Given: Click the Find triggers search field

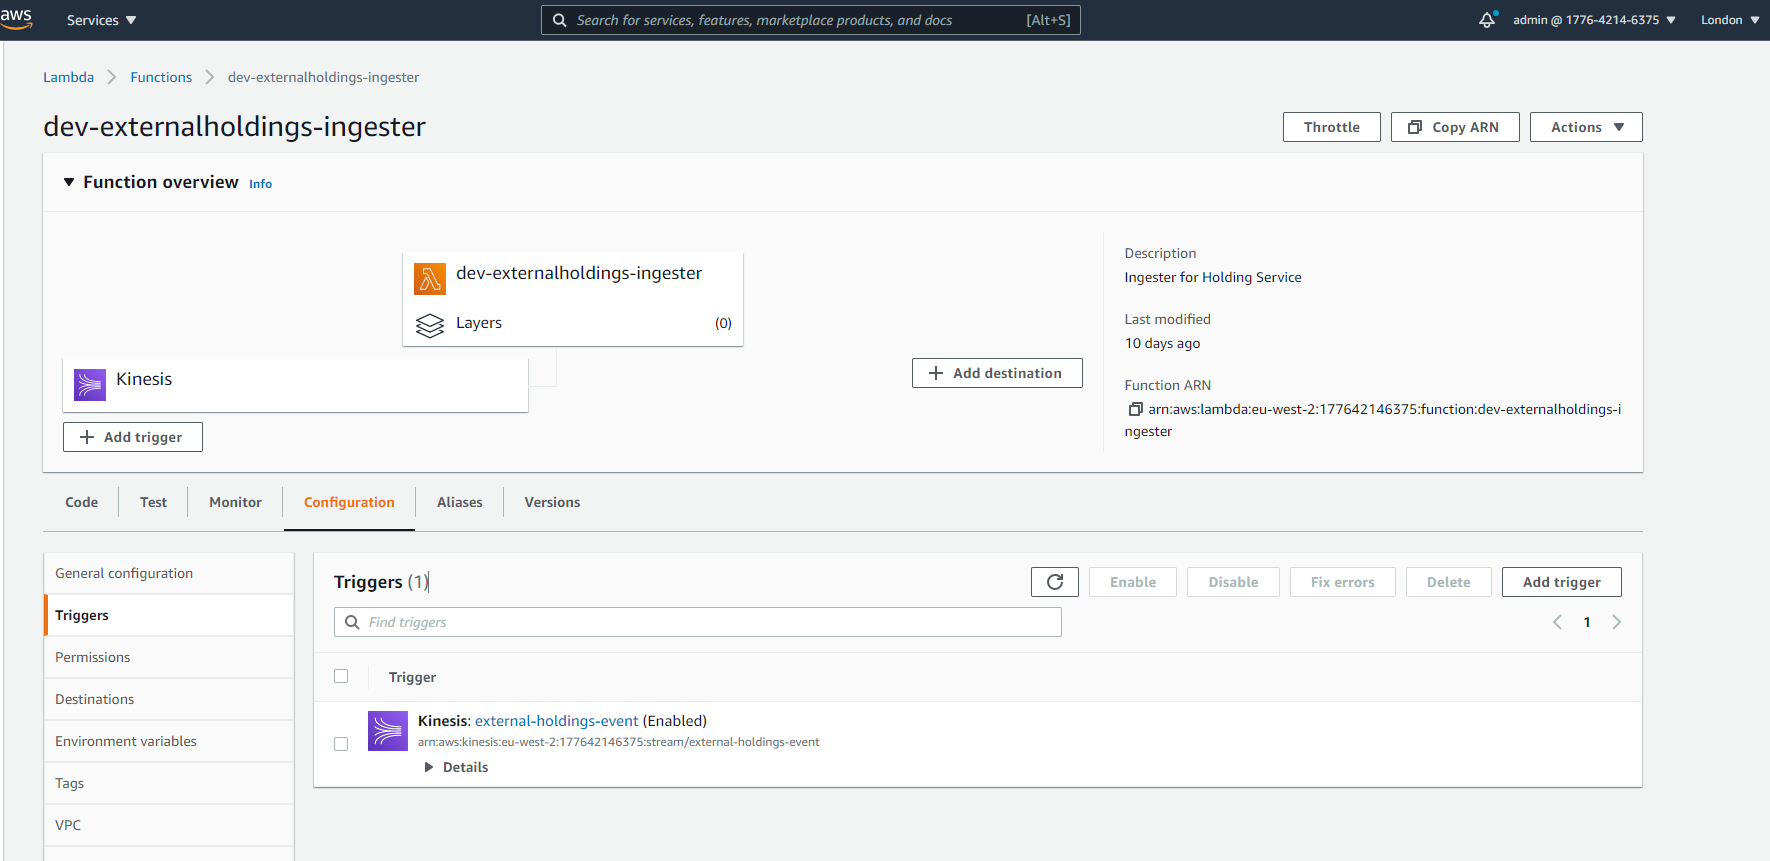Looking at the screenshot, I should (x=710, y=622).
